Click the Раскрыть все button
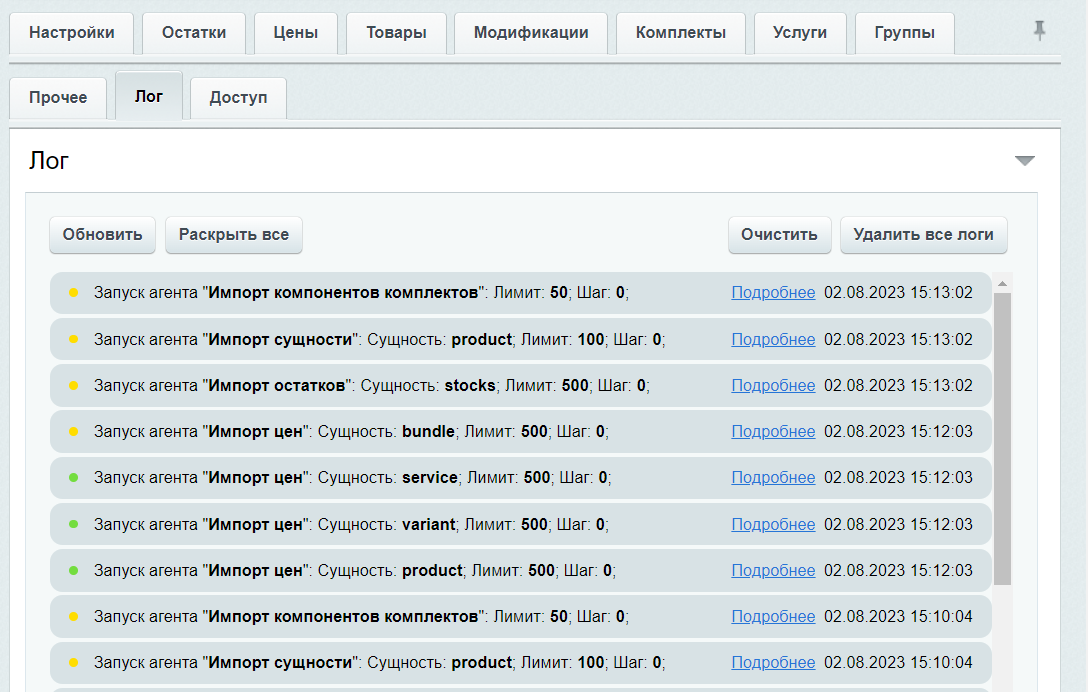Viewport: 1088px width, 692px height. click(233, 235)
